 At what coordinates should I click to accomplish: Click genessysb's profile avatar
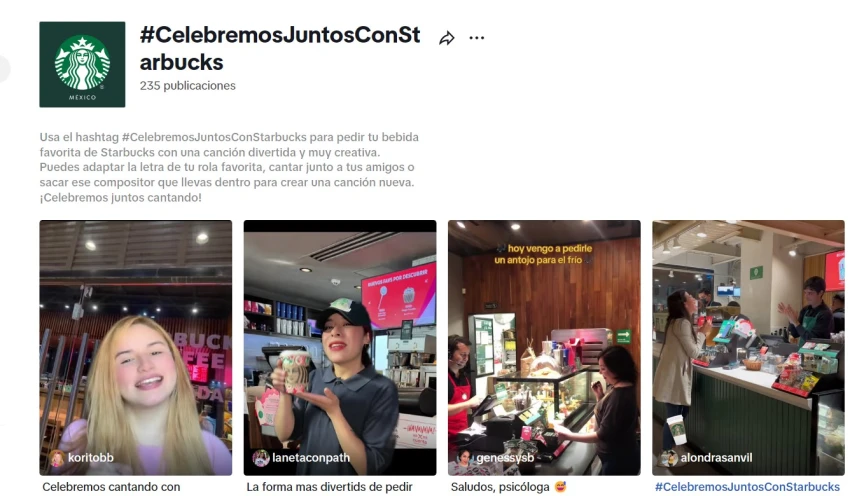[465, 458]
